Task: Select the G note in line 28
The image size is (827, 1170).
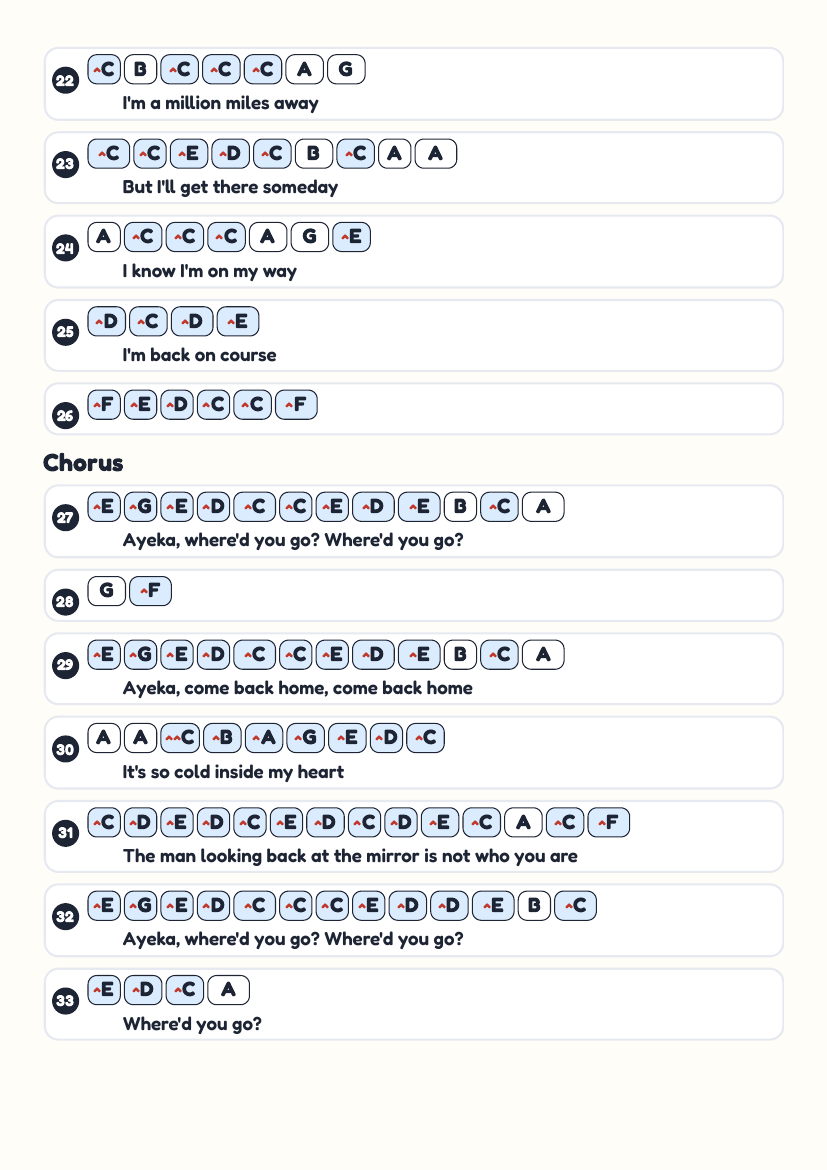Action: pos(107,591)
